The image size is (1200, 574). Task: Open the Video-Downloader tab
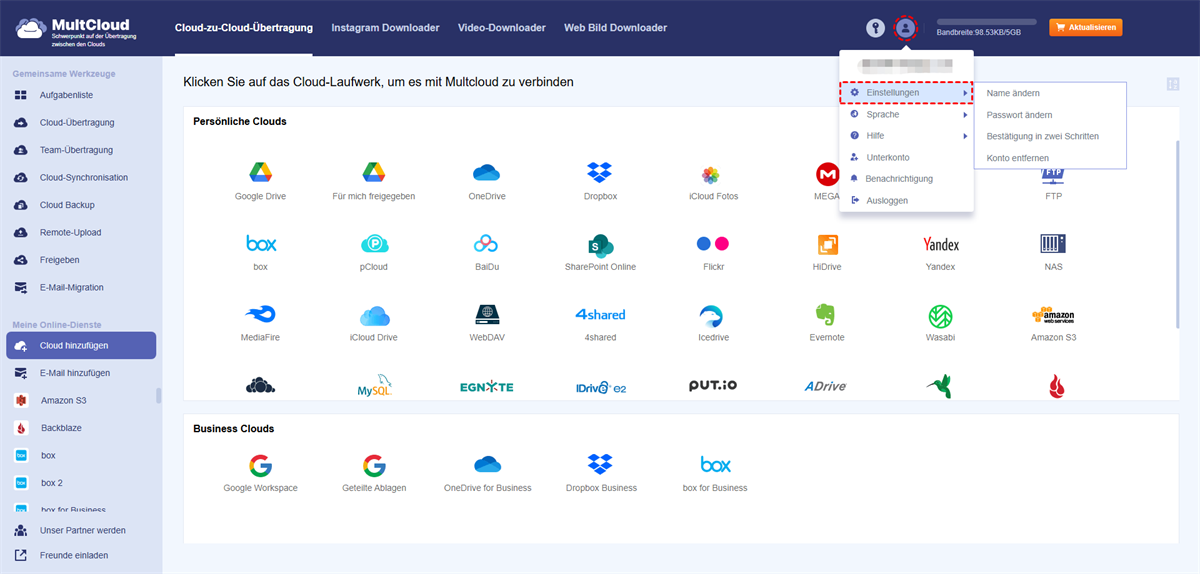(502, 28)
